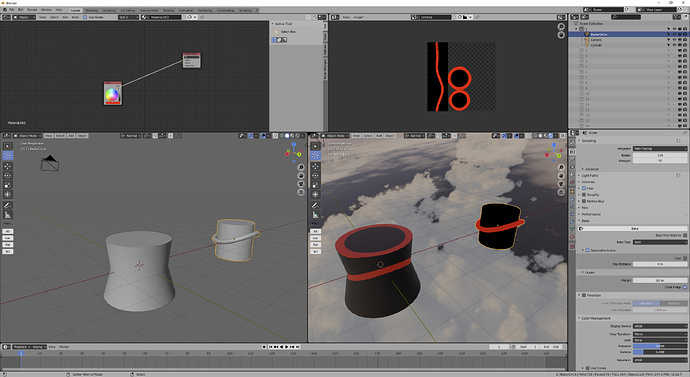Click the Node menu in node editor header

click(x=75, y=17)
